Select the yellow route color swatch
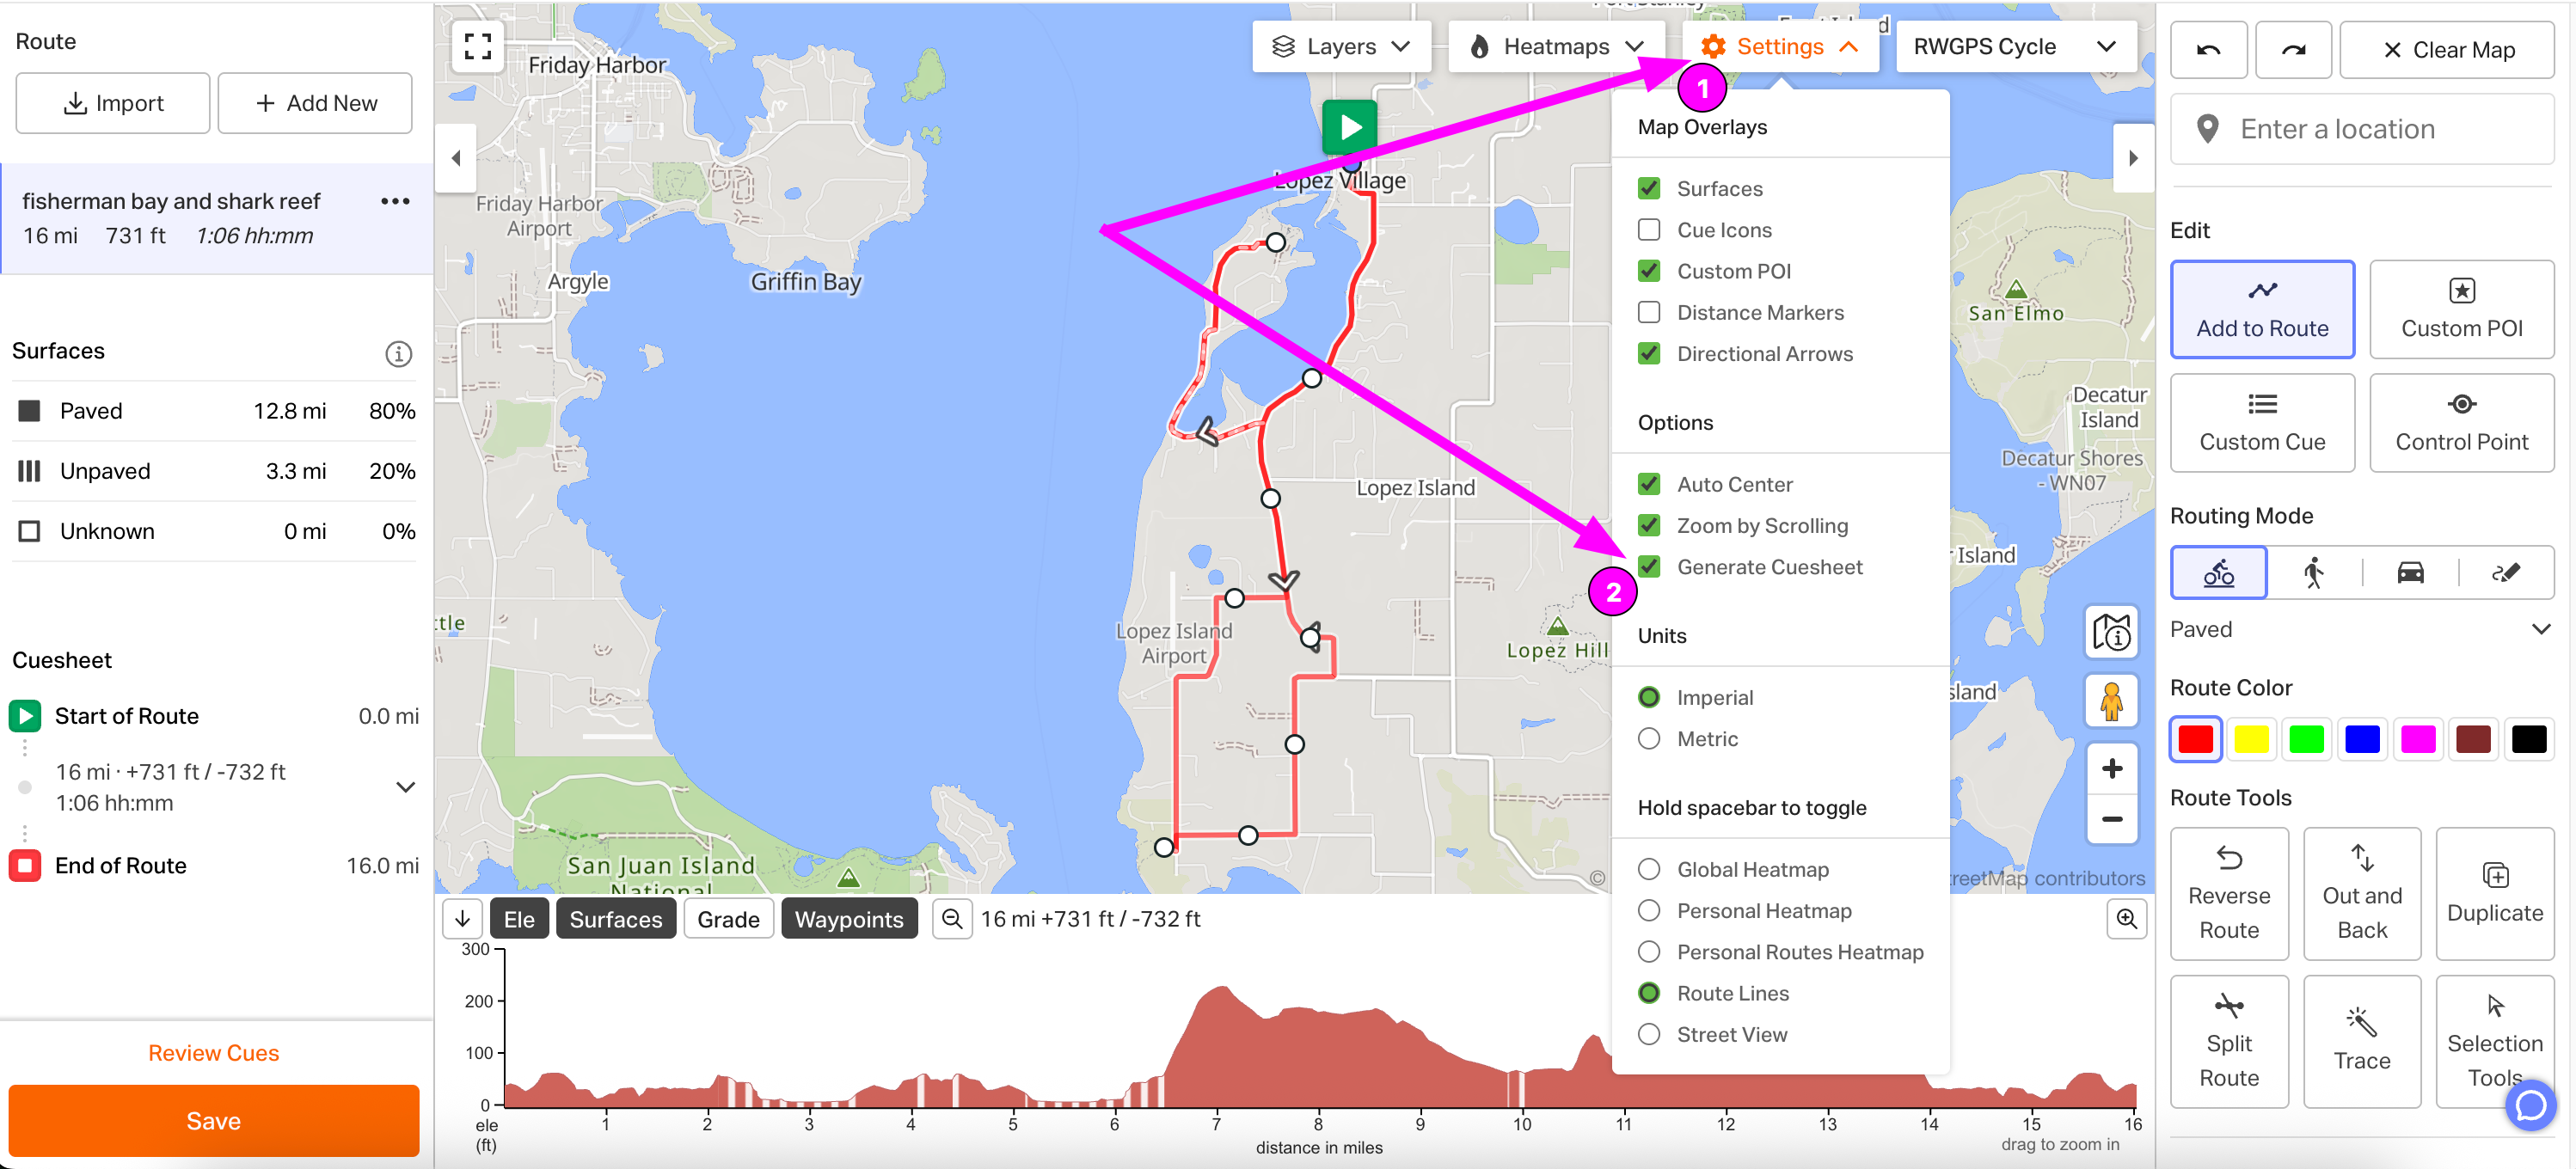This screenshot has height=1169, width=2576. pos(2251,738)
